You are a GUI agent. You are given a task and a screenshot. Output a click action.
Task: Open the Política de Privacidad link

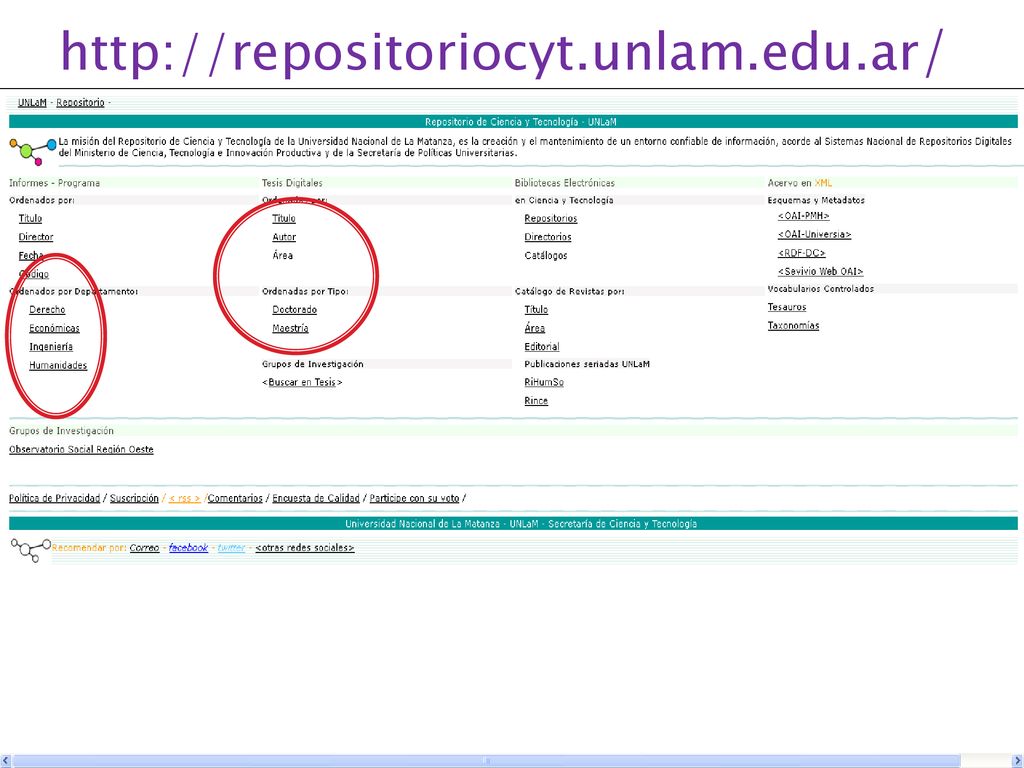click(54, 498)
